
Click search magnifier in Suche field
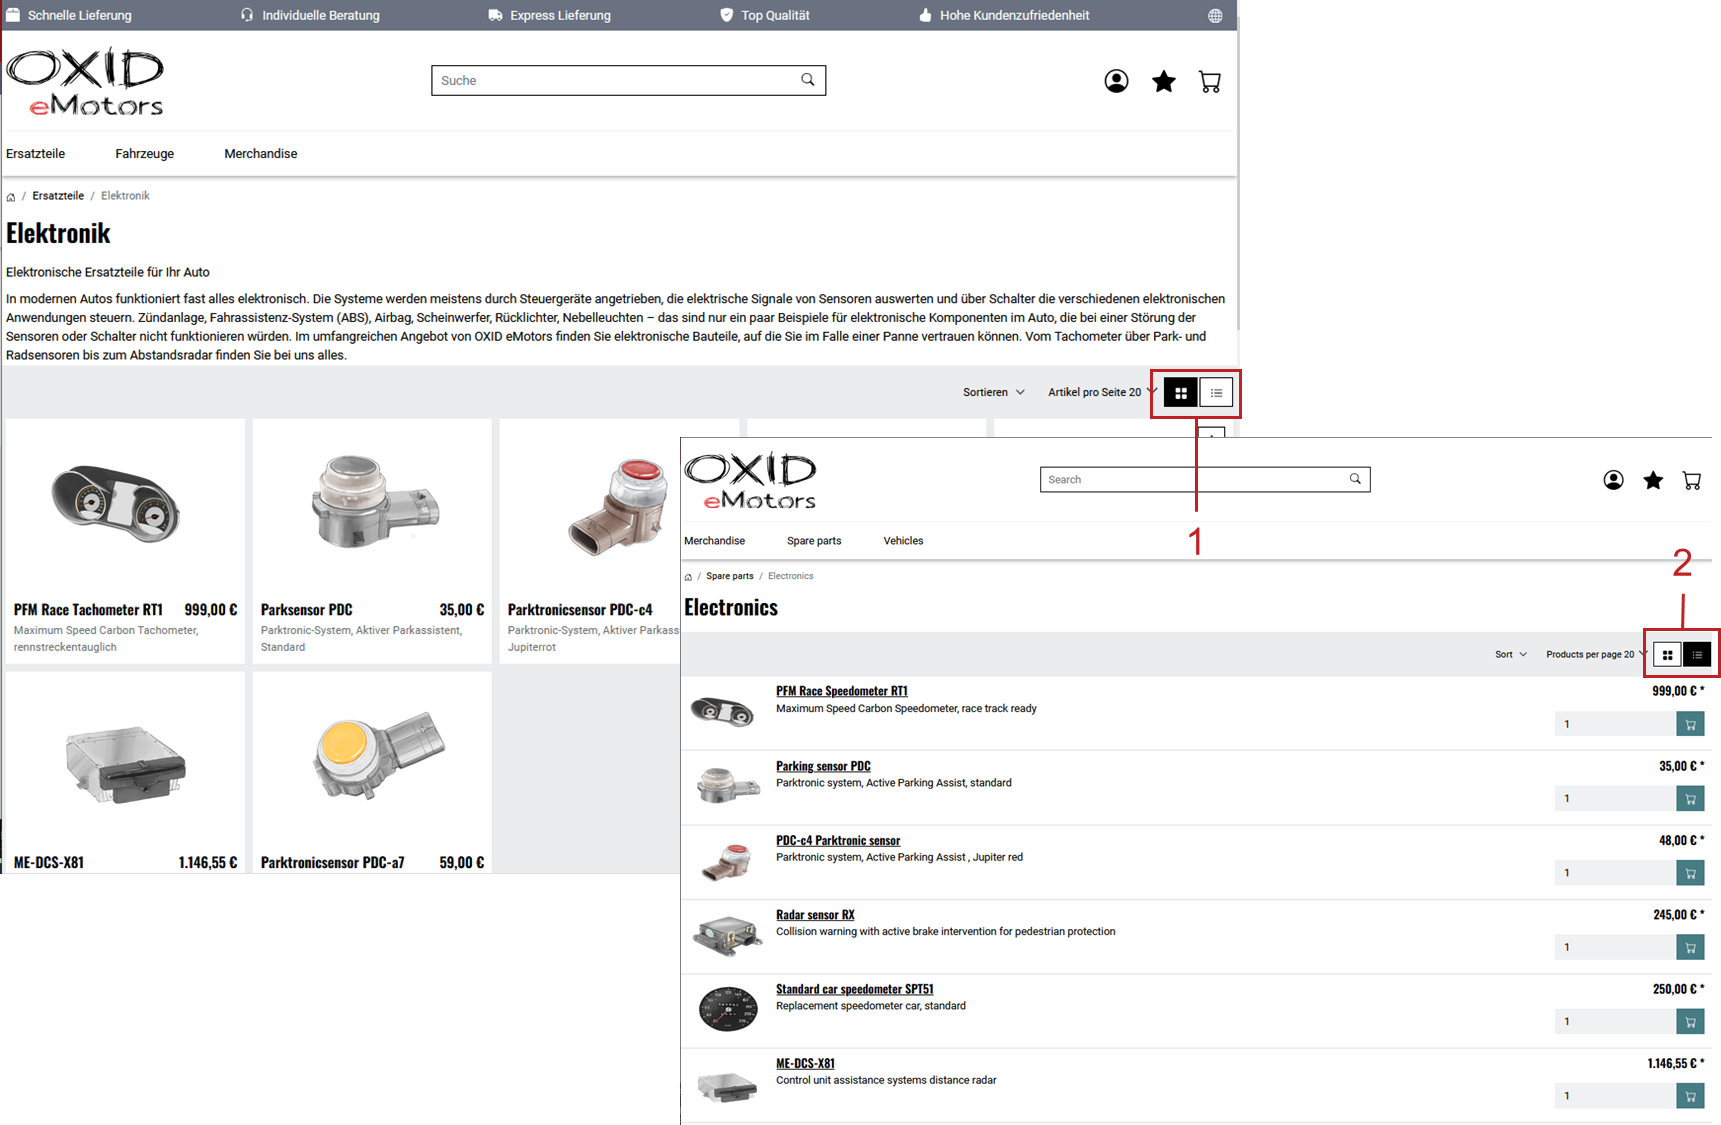click(x=807, y=80)
